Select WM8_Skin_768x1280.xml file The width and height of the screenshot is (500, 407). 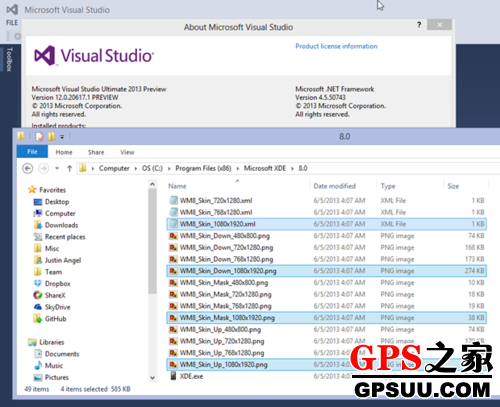tap(327, 212)
